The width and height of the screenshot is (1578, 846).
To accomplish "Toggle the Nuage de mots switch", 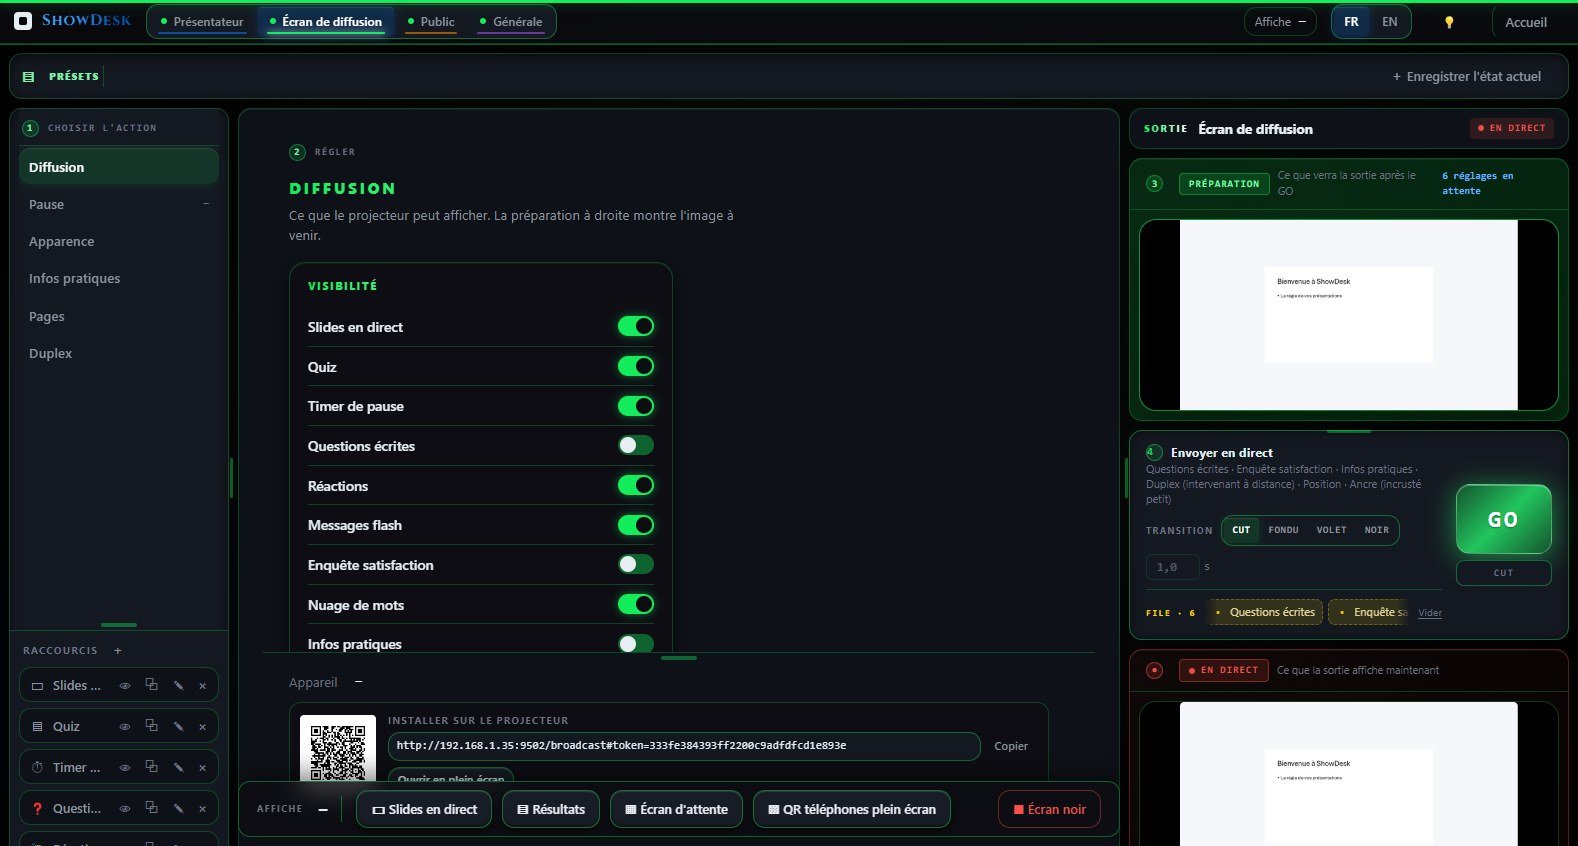I will tap(636, 604).
